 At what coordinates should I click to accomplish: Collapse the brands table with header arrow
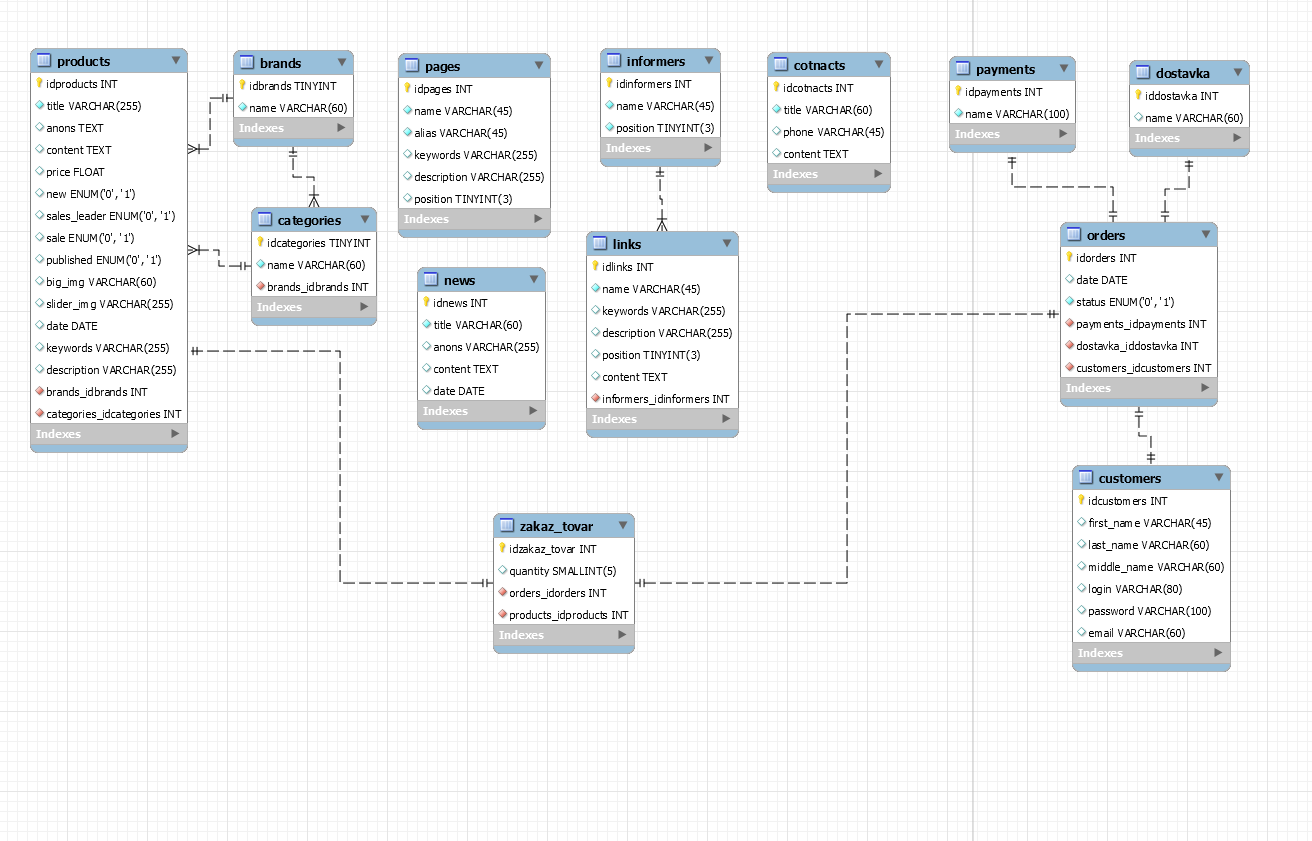pyautogui.click(x=342, y=63)
